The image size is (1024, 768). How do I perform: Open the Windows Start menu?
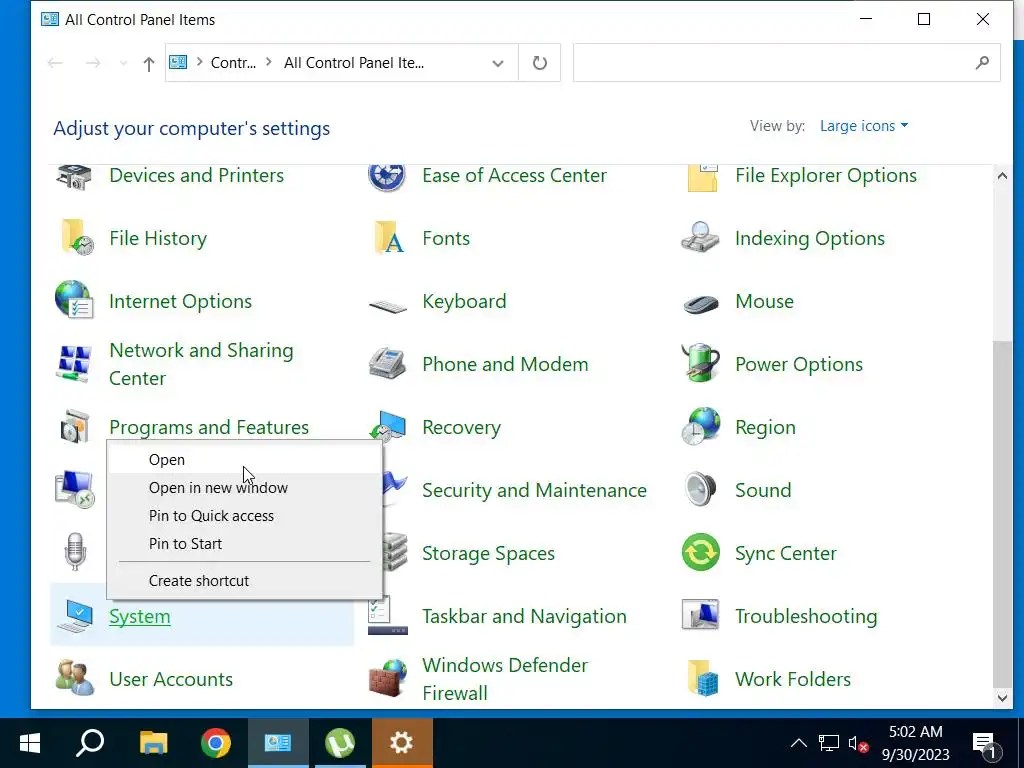(30, 743)
